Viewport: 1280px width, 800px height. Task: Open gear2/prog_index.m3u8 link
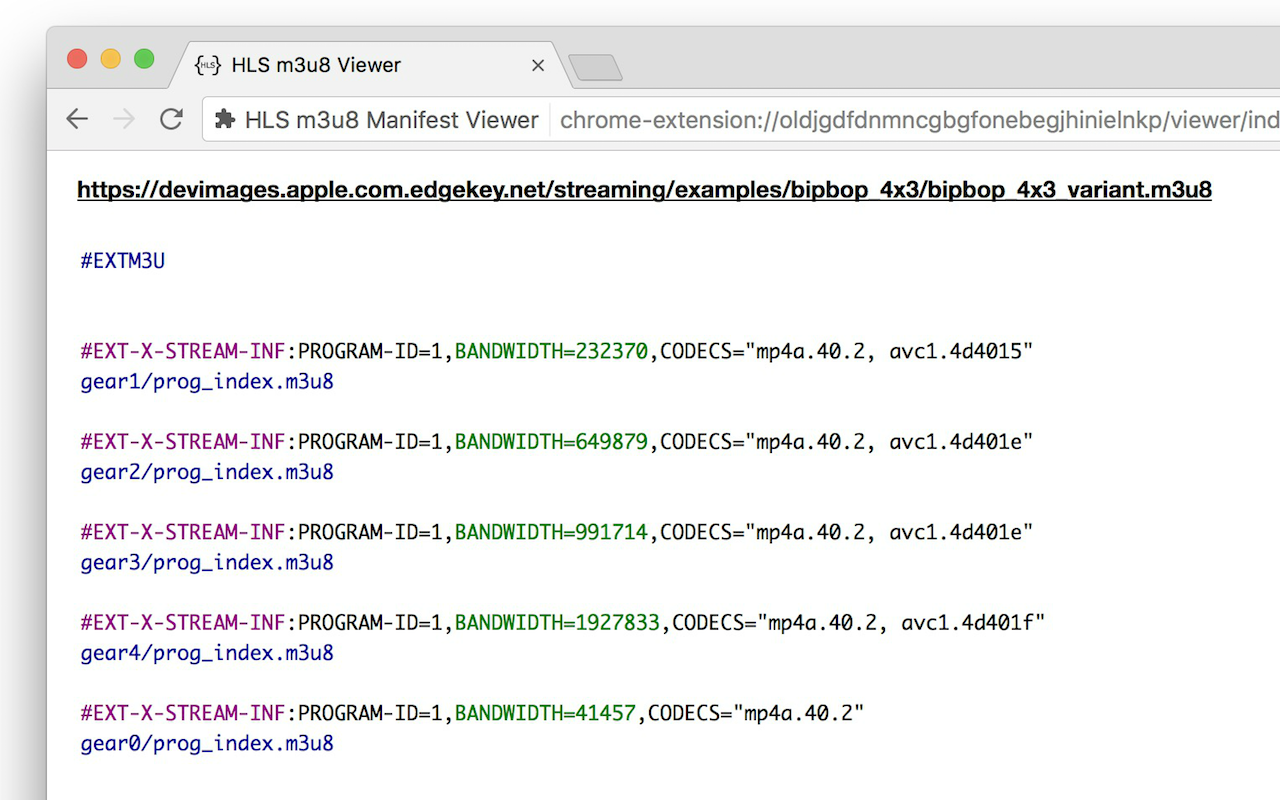pos(207,472)
